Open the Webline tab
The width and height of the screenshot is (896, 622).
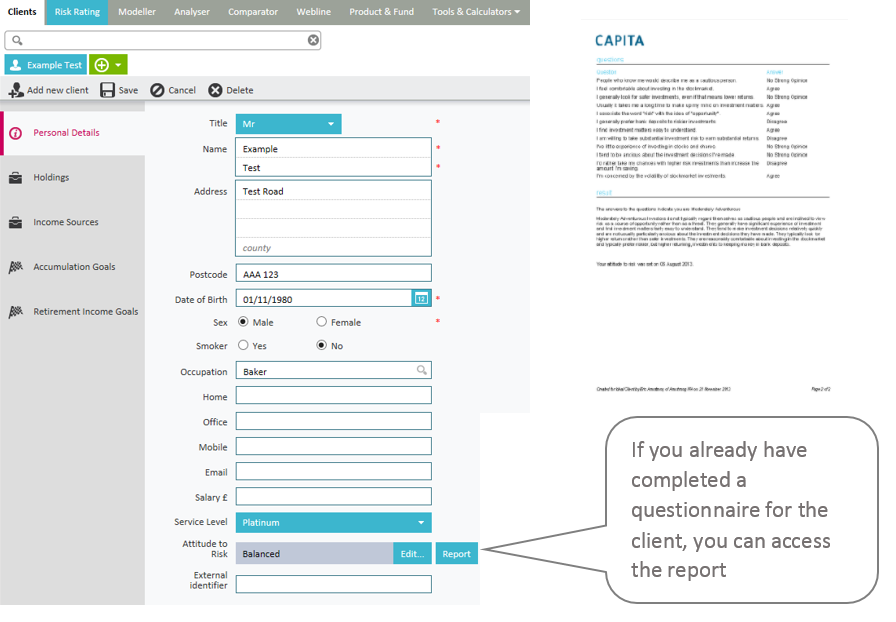tap(314, 12)
